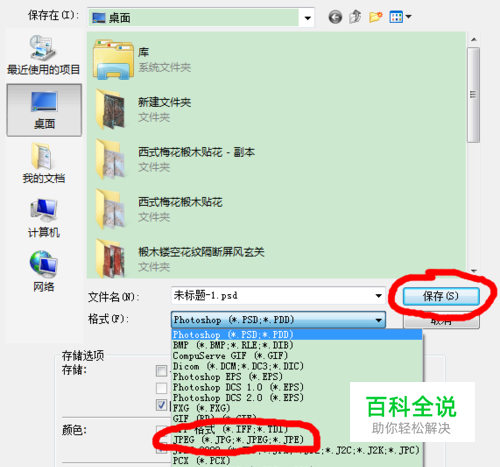Image resolution: width=500 pixels, height=467 pixels.
Task: Click the file list scroll up arrow
Action: point(474,40)
